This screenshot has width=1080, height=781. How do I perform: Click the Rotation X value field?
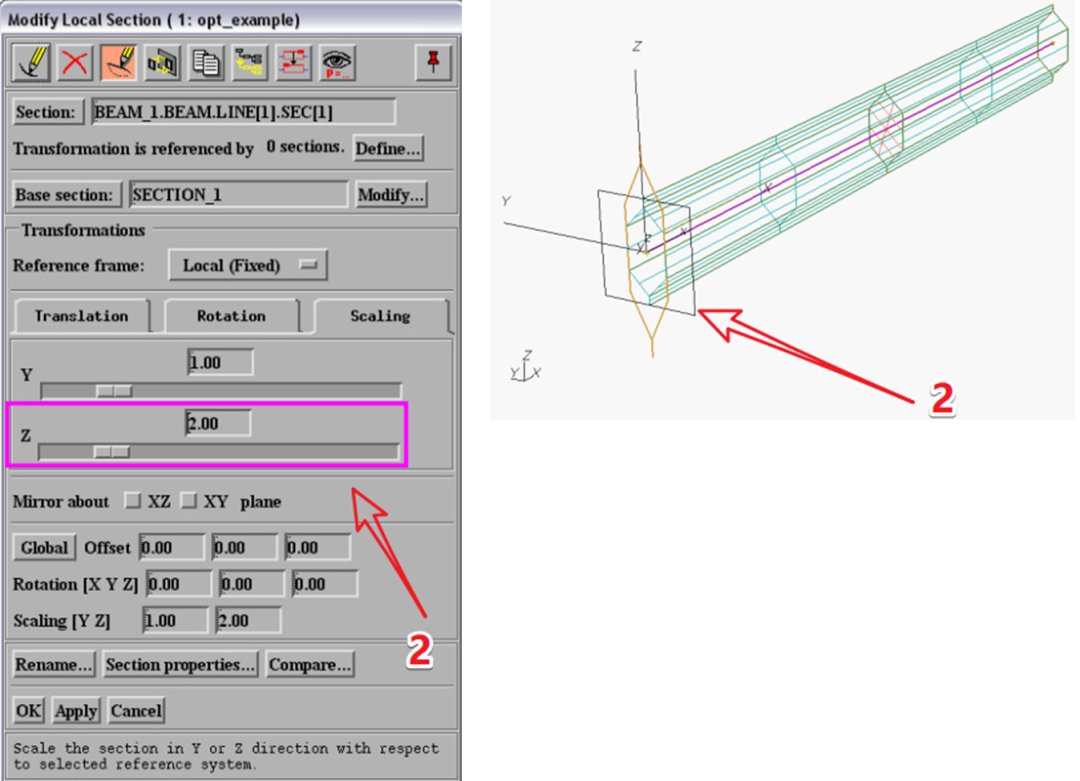point(179,584)
